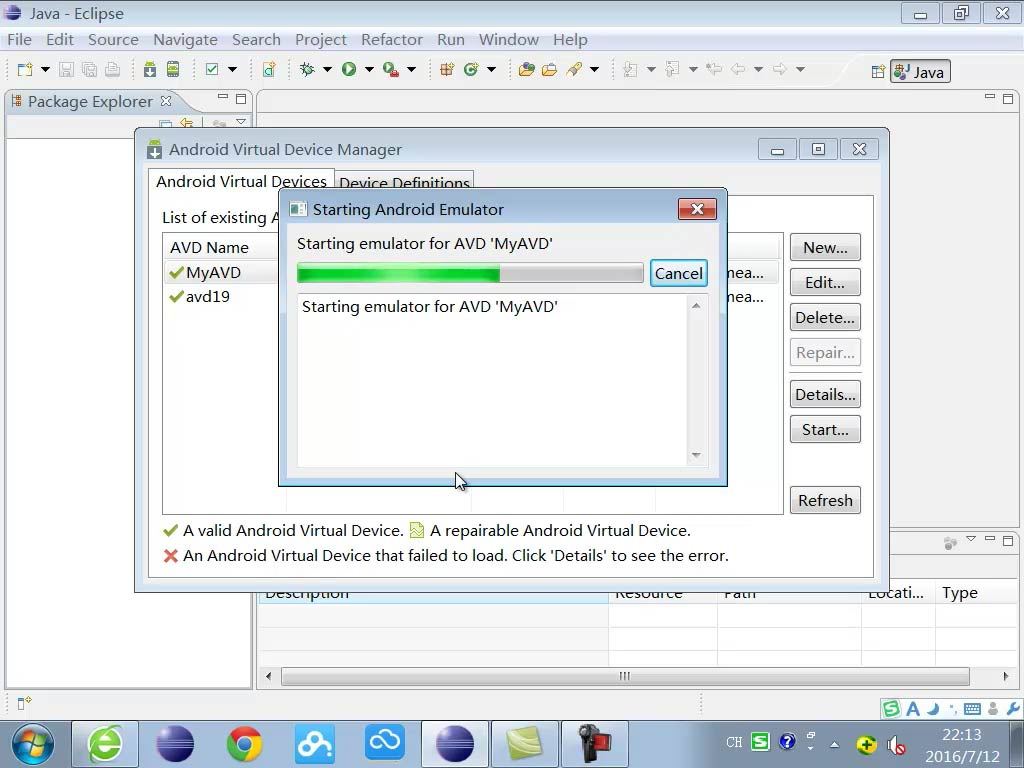Click the New... button in AVD Manager
Viewport: 1024px width, 768px height.
(x=825, y=248)
